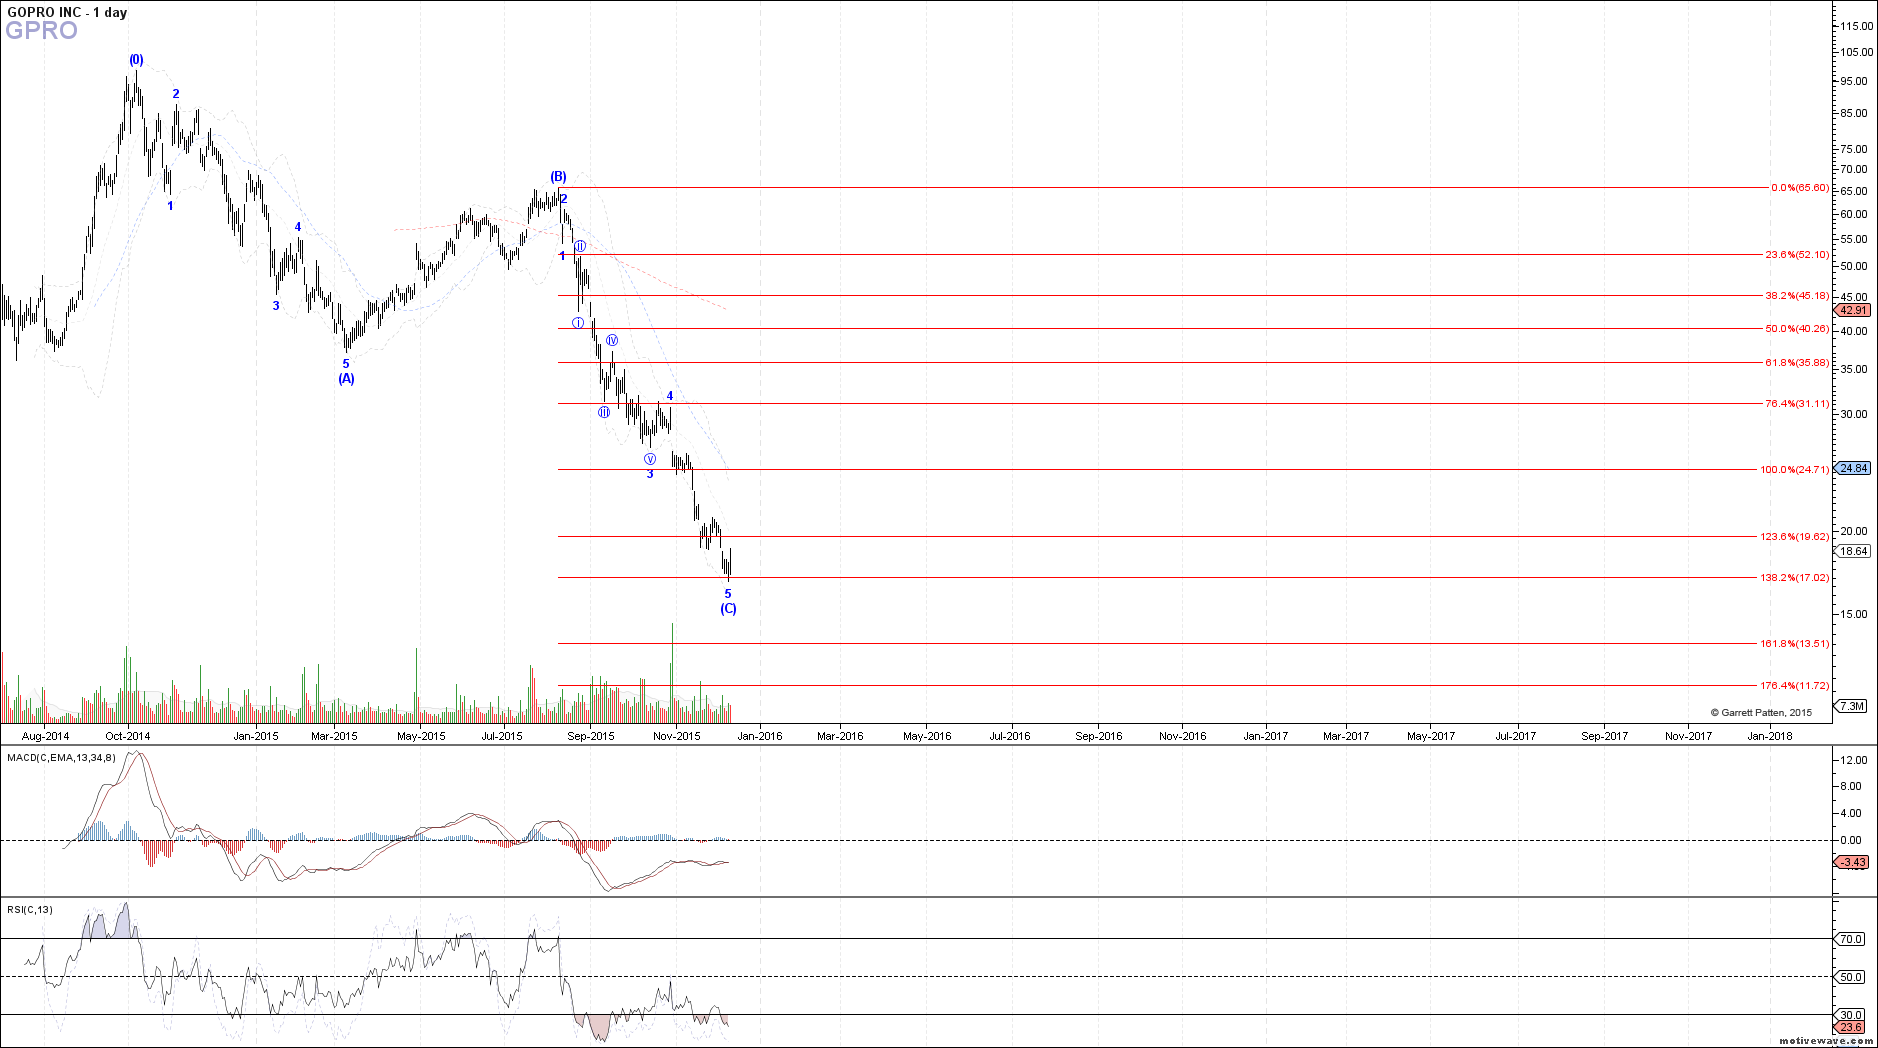
Task: Select wave 5 label above (C)
Action: coord(728,594)
